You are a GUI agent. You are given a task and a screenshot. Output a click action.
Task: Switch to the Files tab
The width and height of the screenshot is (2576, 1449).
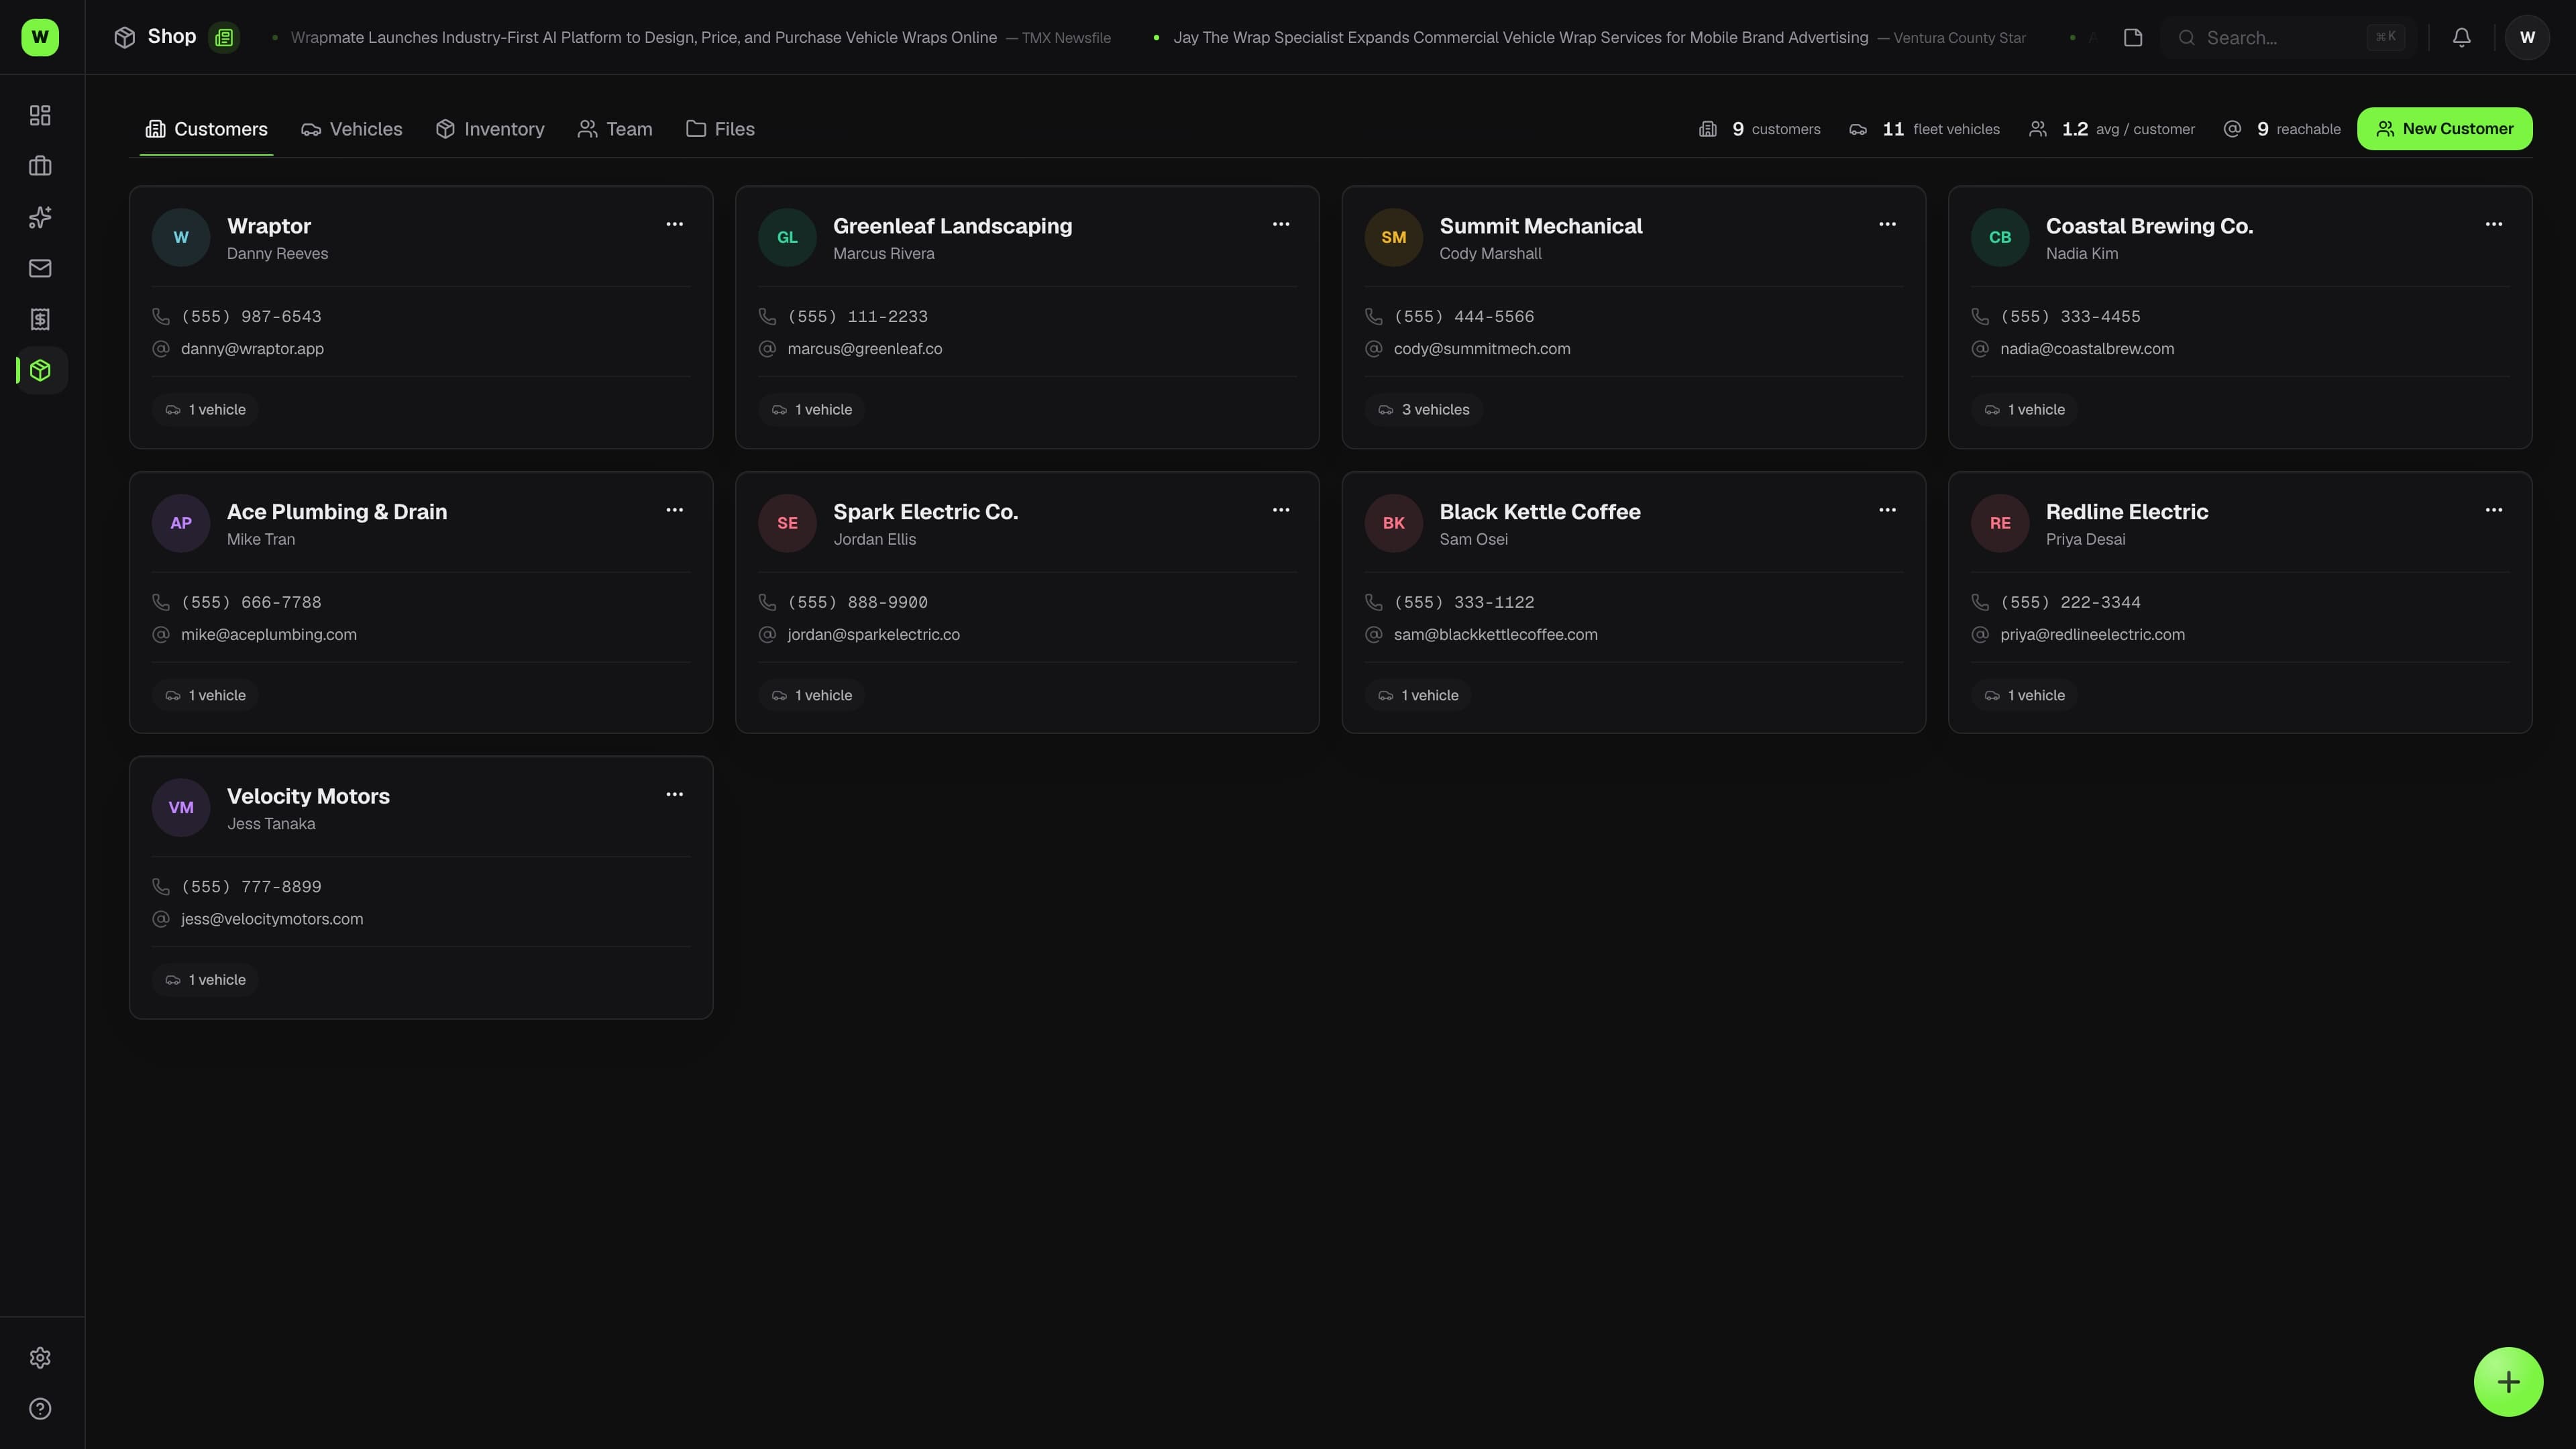click(720, 129)
